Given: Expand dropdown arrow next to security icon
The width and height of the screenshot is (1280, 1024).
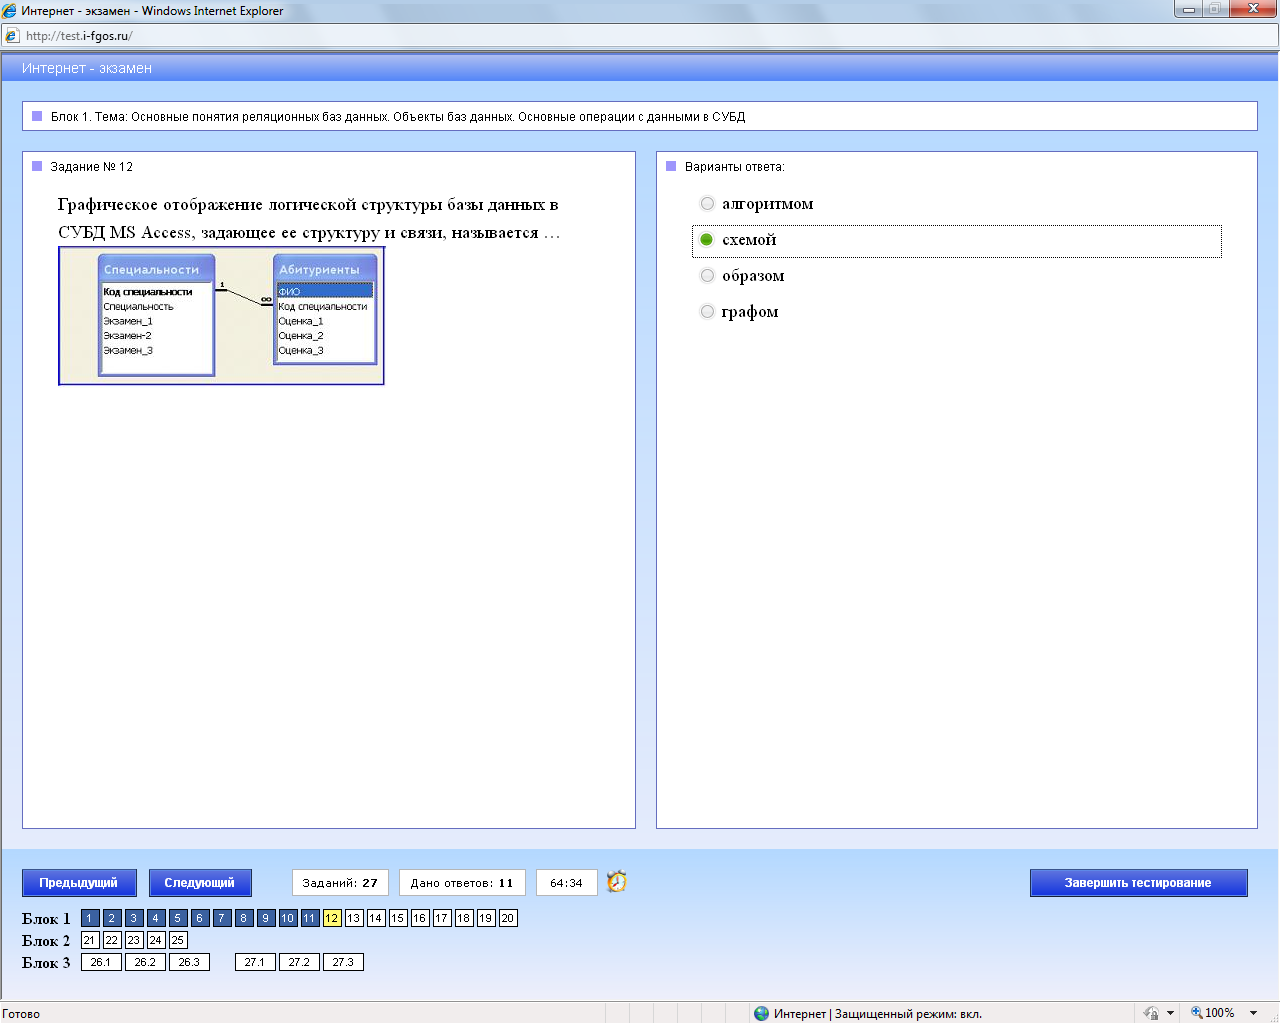Looking at the screenshot, I should 1170,1013.
